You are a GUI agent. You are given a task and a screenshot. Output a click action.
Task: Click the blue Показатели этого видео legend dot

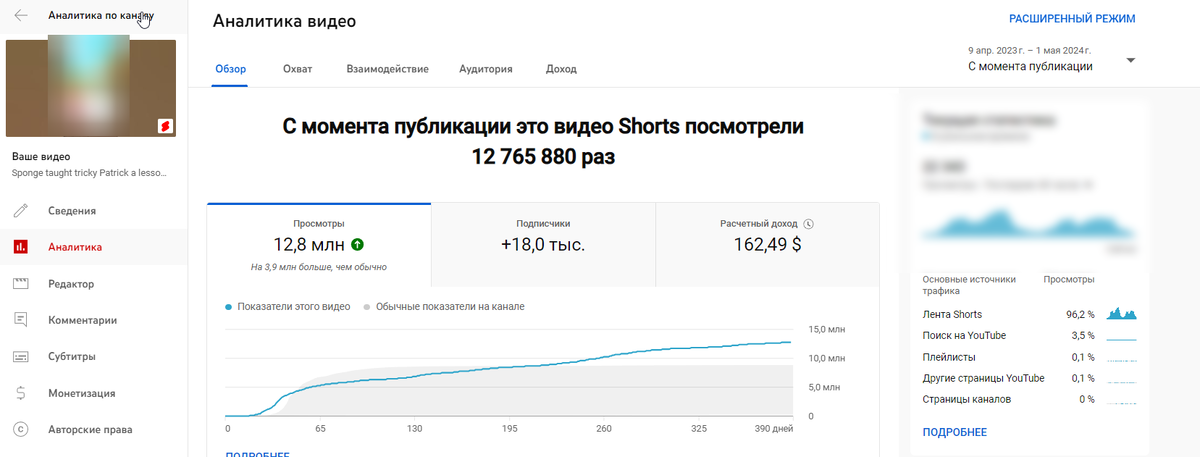click(229, 307)
